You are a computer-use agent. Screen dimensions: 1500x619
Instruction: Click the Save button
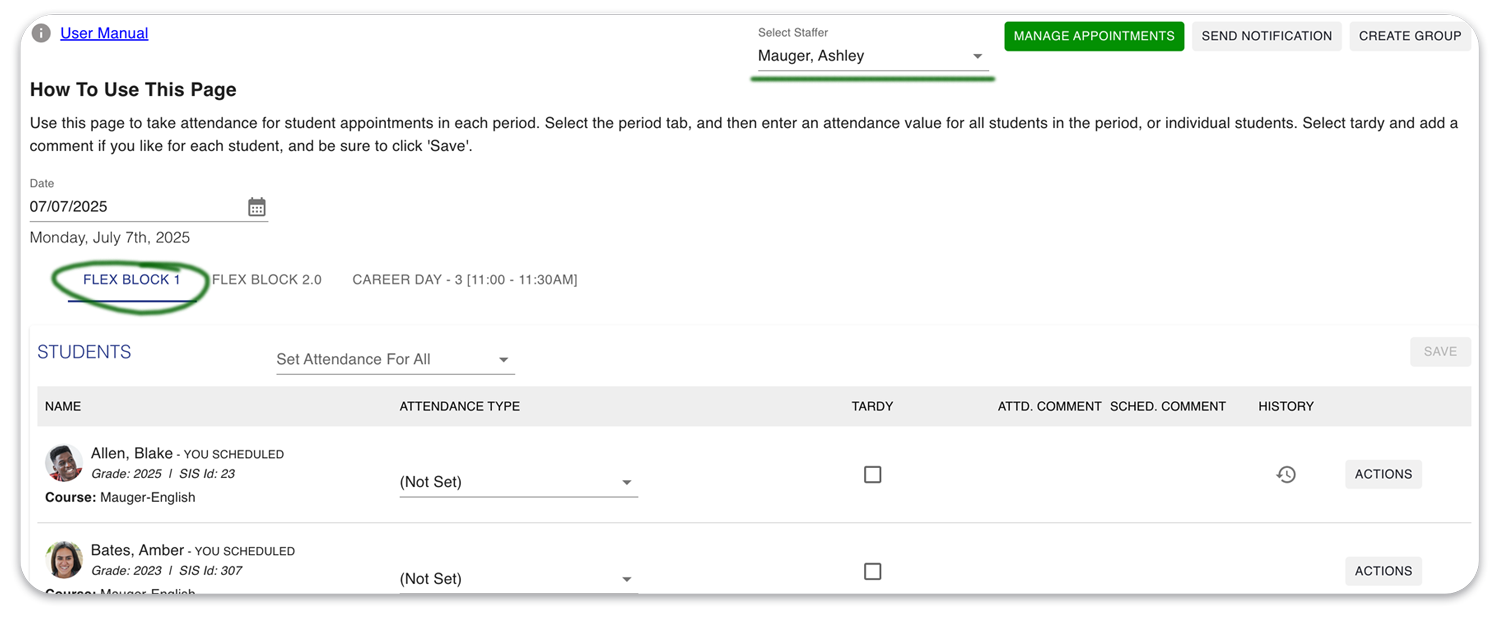pyautogui.click(x=1440, y=352)
